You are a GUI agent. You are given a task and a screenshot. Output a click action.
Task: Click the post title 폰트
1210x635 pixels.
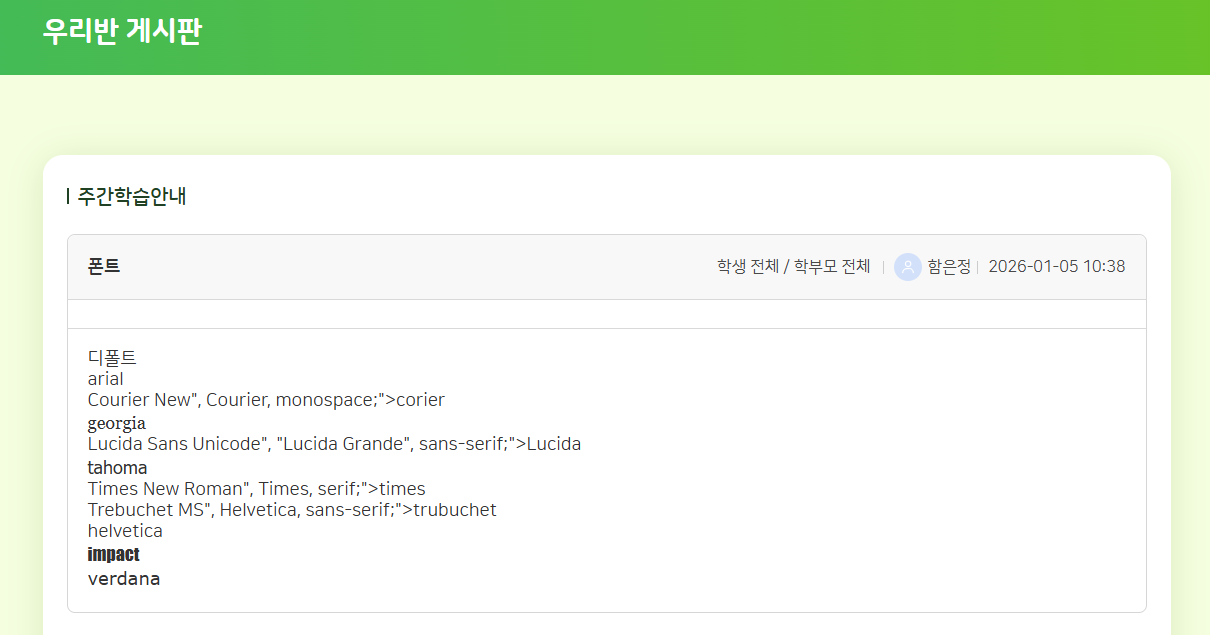coord(104,267)
